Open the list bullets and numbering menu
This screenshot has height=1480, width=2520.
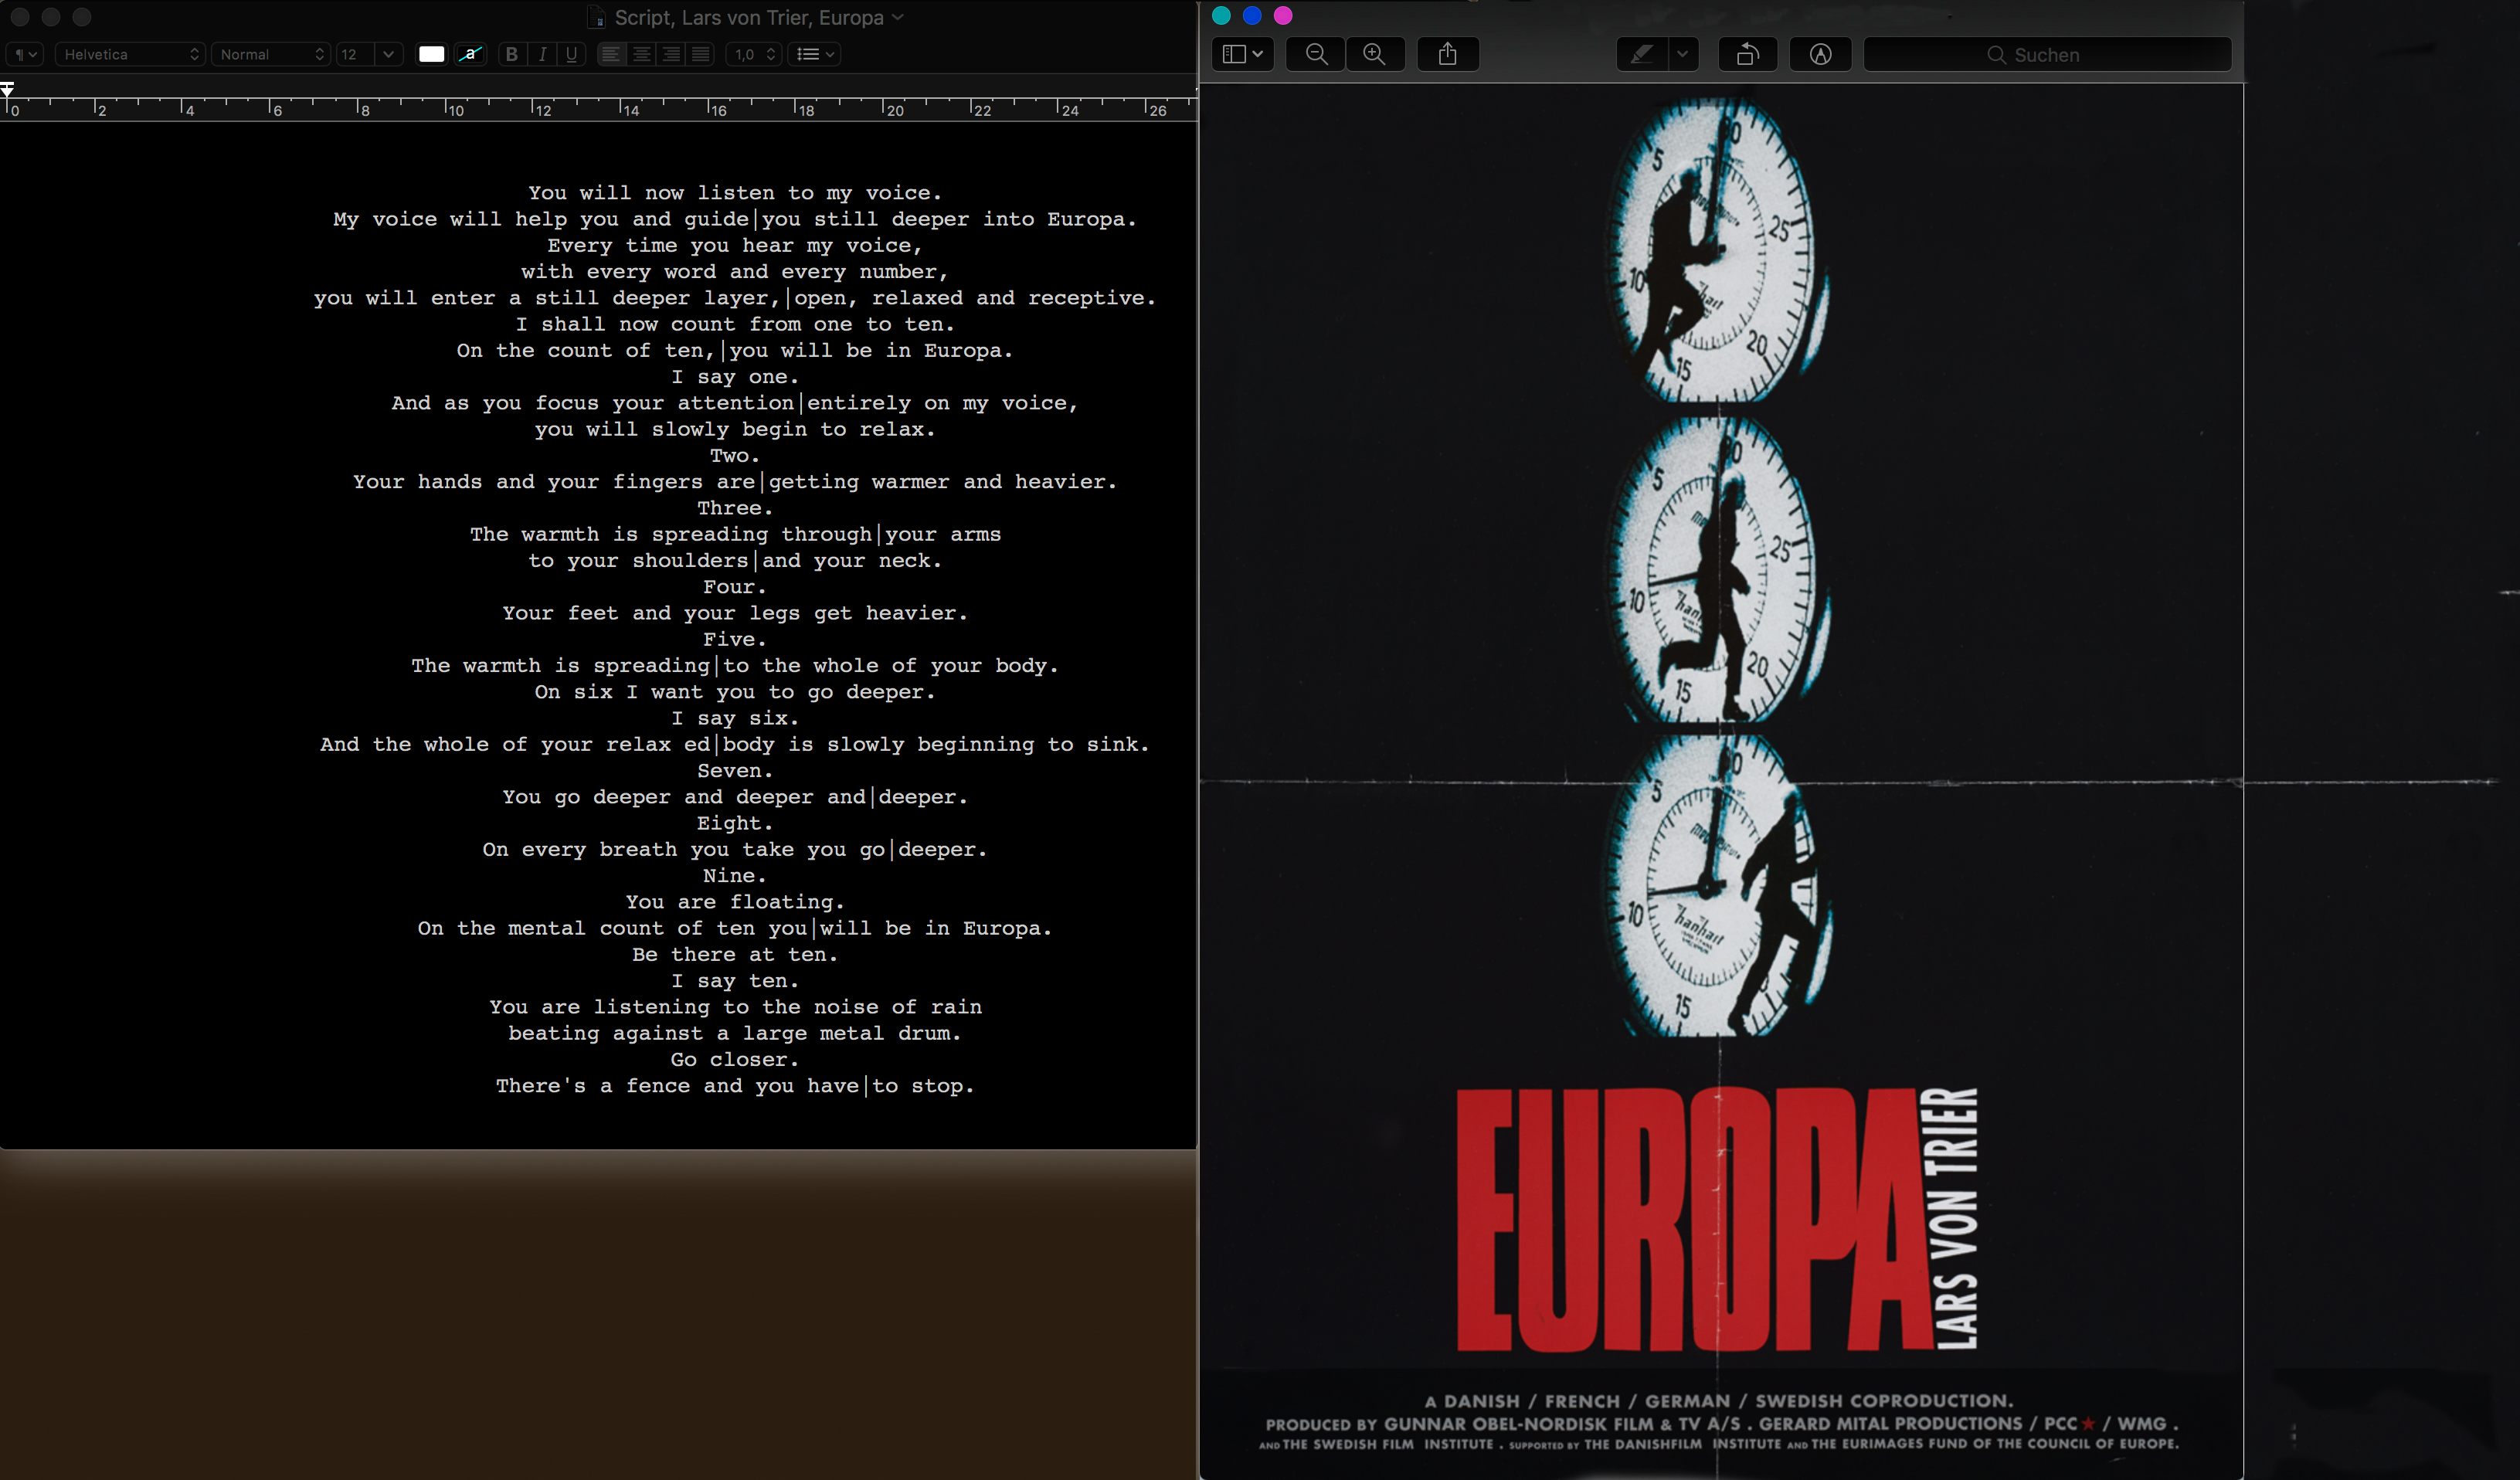[815, 54]
